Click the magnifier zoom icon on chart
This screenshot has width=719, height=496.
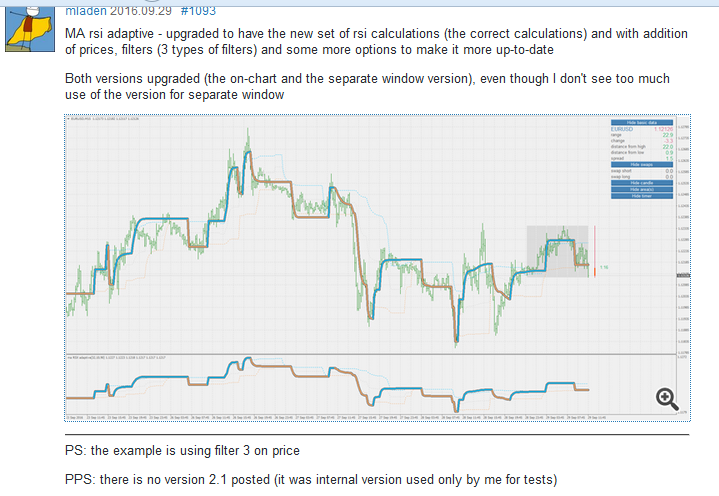pos(667,397)
